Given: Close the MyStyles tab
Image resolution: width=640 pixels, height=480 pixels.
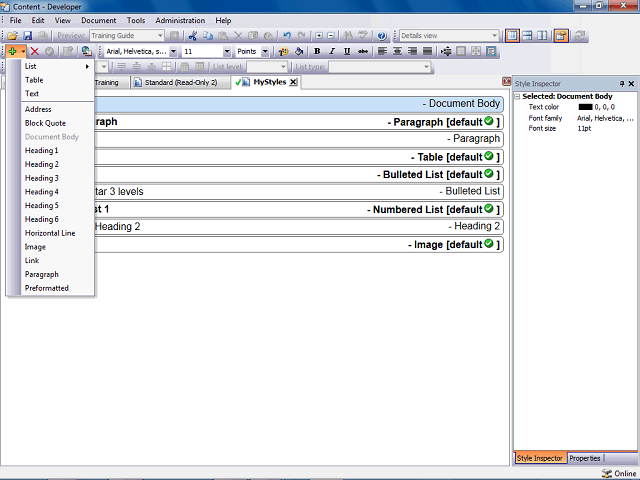Looking at the screenshot, I should click(293, 82).
